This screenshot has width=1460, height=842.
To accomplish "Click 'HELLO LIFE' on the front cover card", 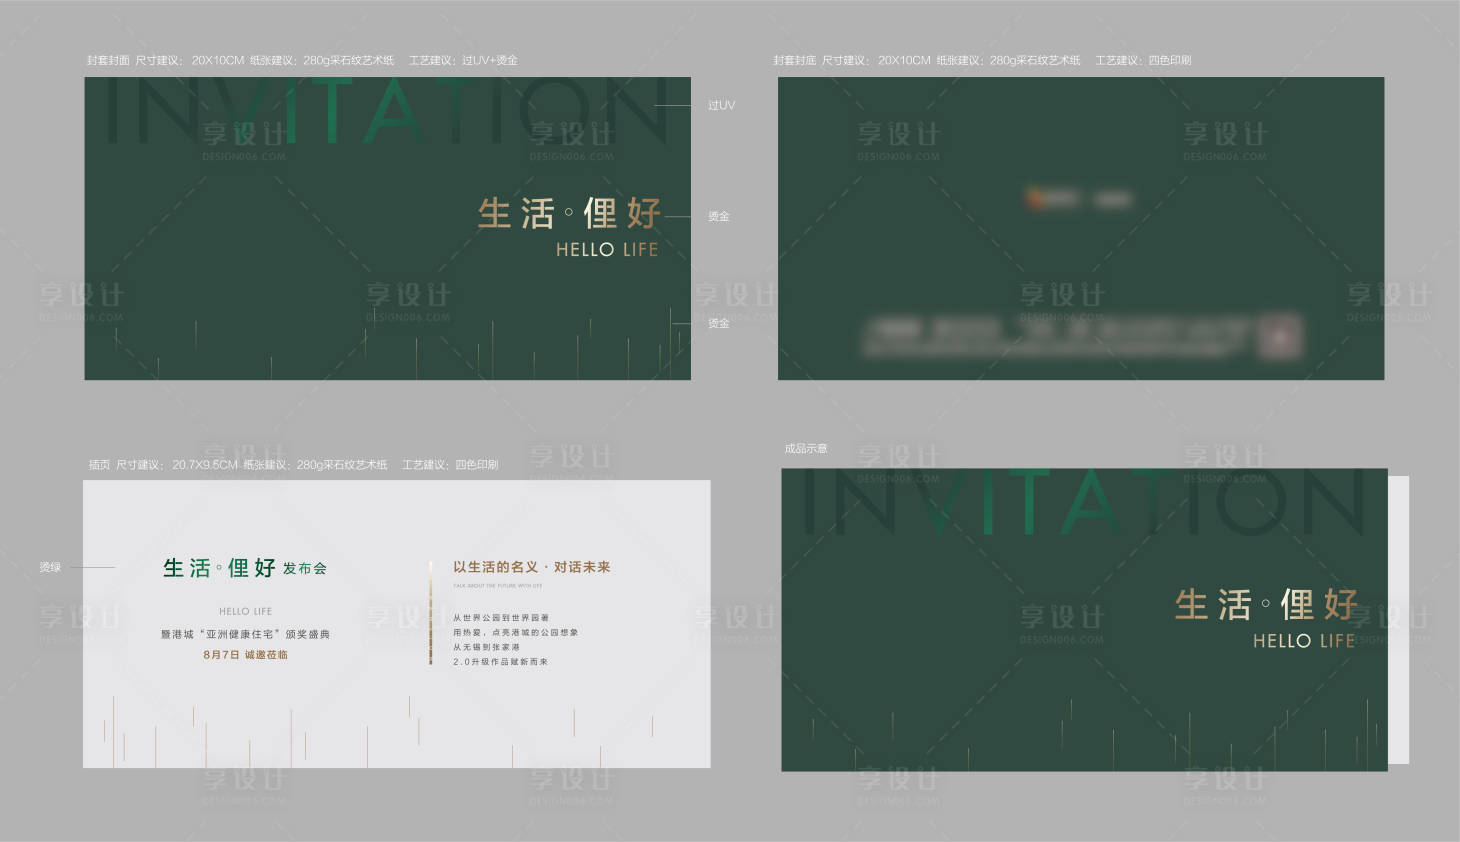I will coord(607,250).
